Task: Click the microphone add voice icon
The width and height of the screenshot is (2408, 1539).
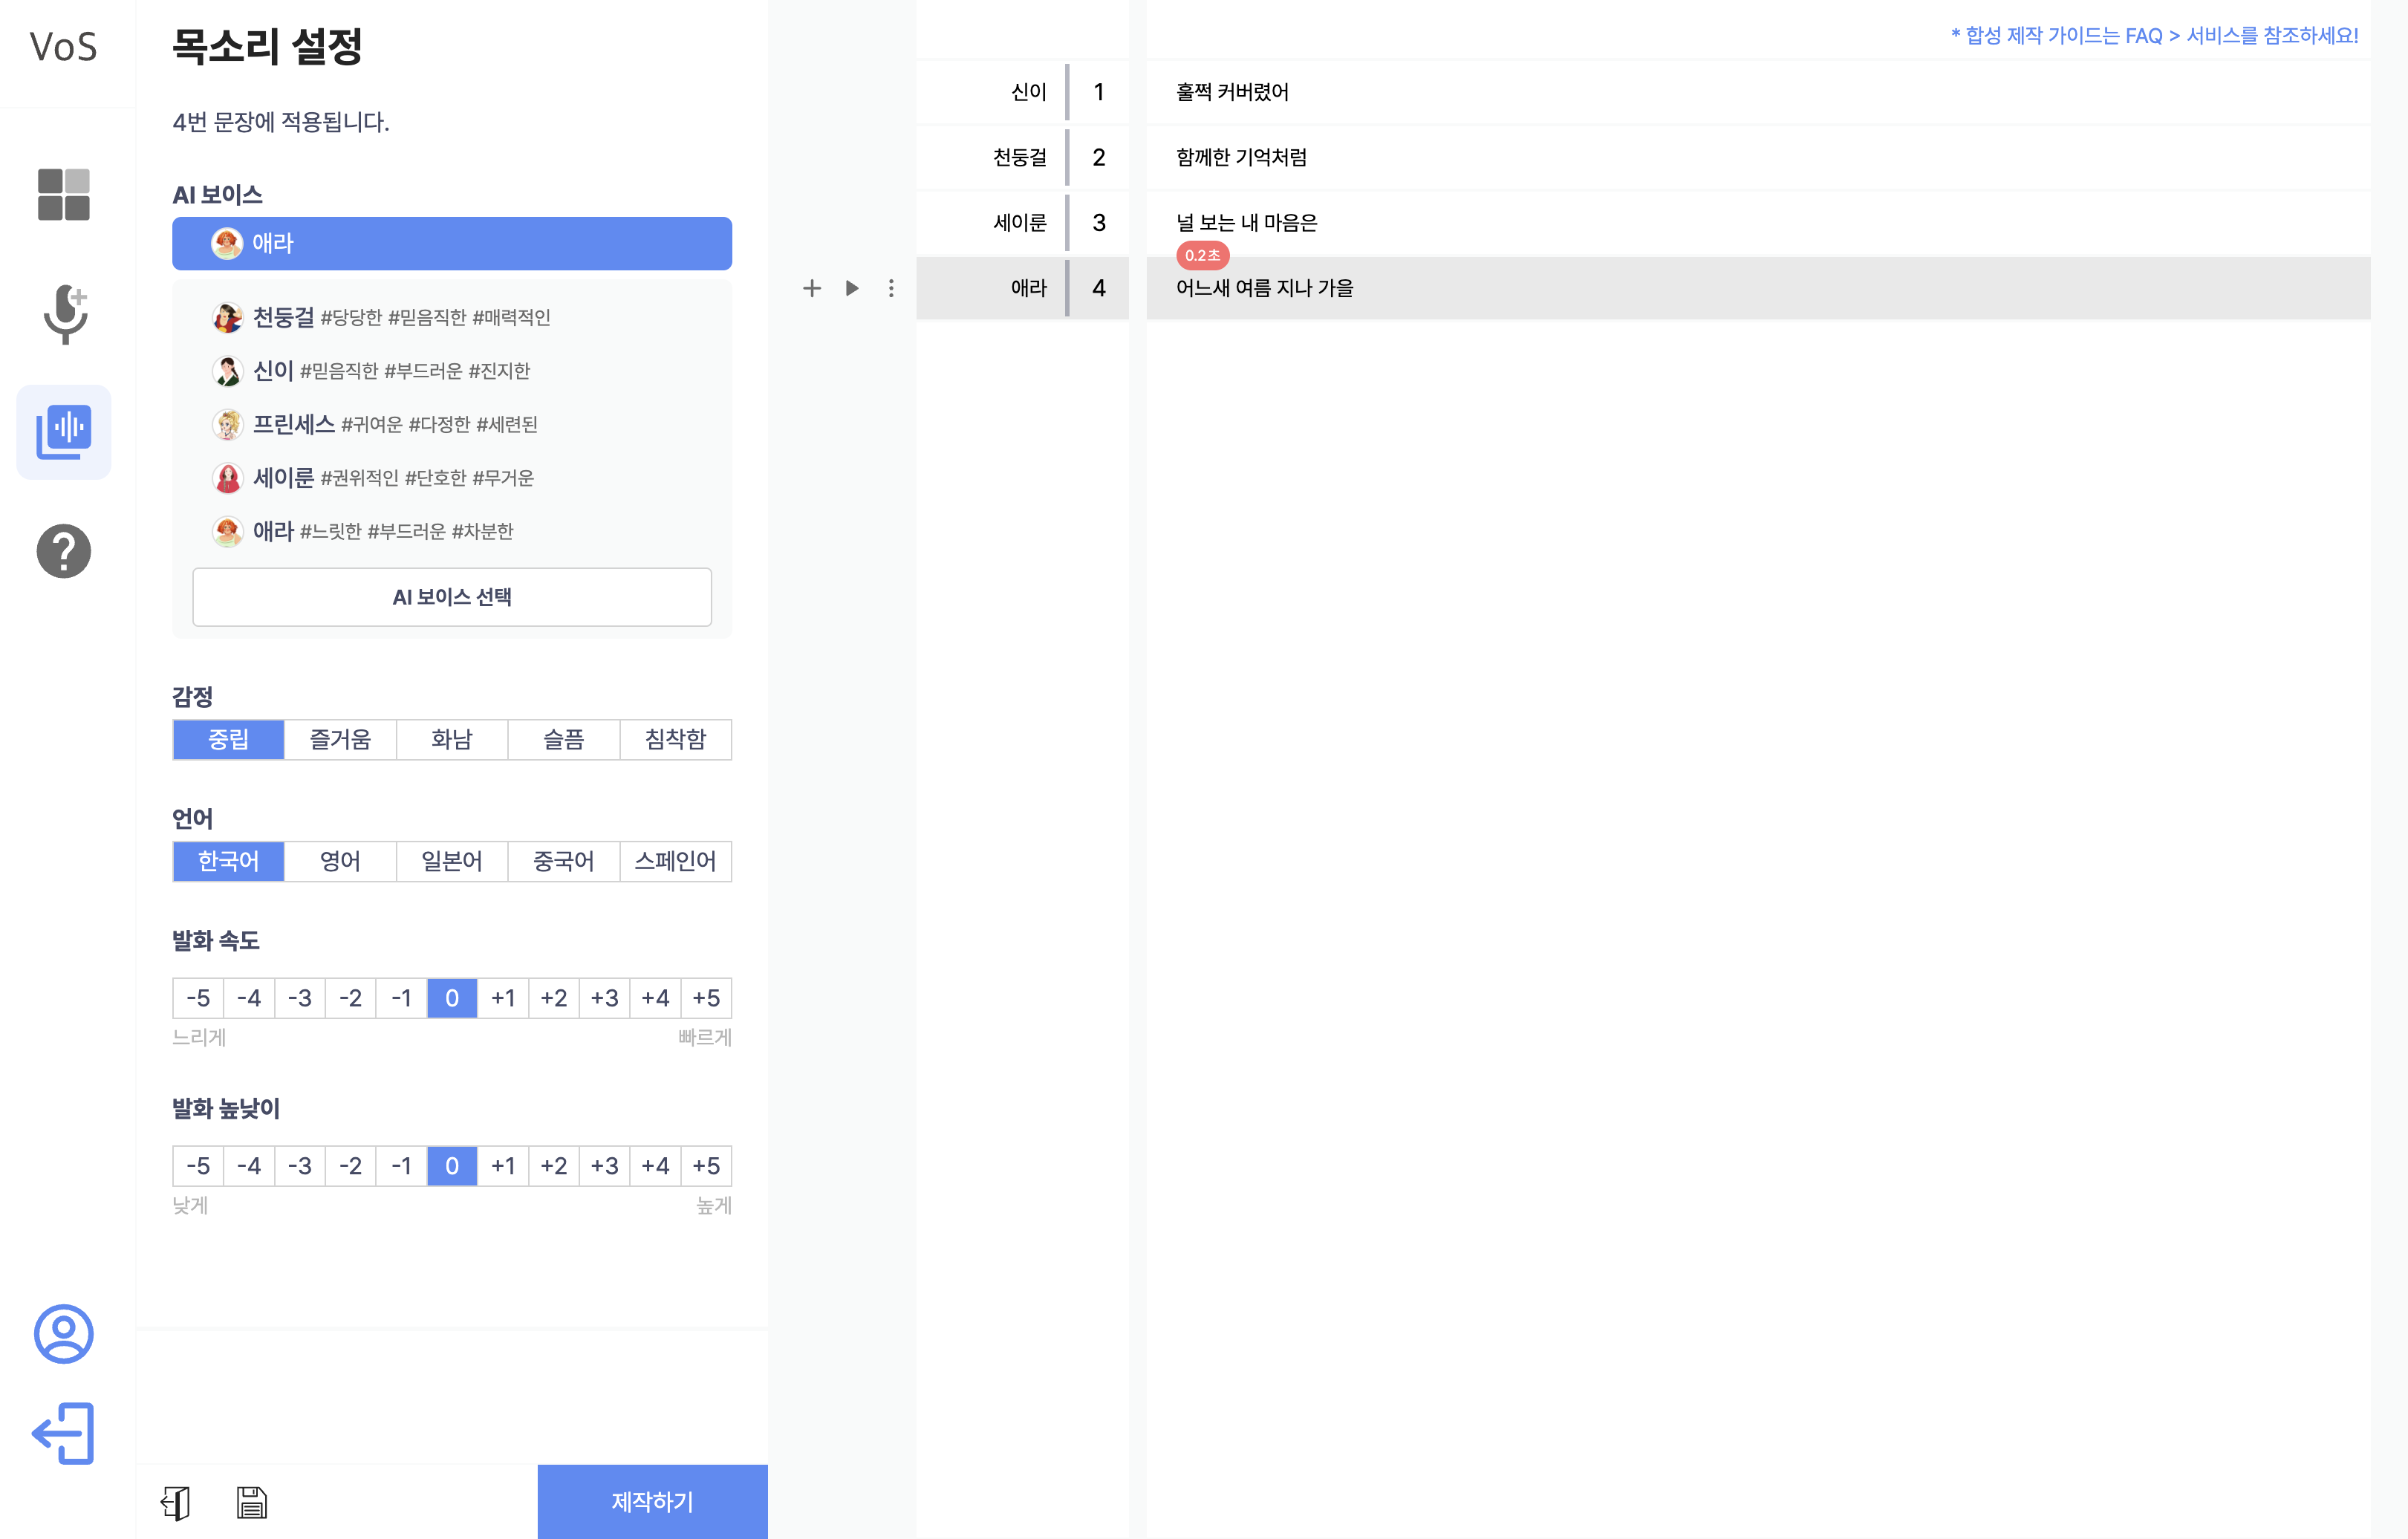Action: pos(65,314)
